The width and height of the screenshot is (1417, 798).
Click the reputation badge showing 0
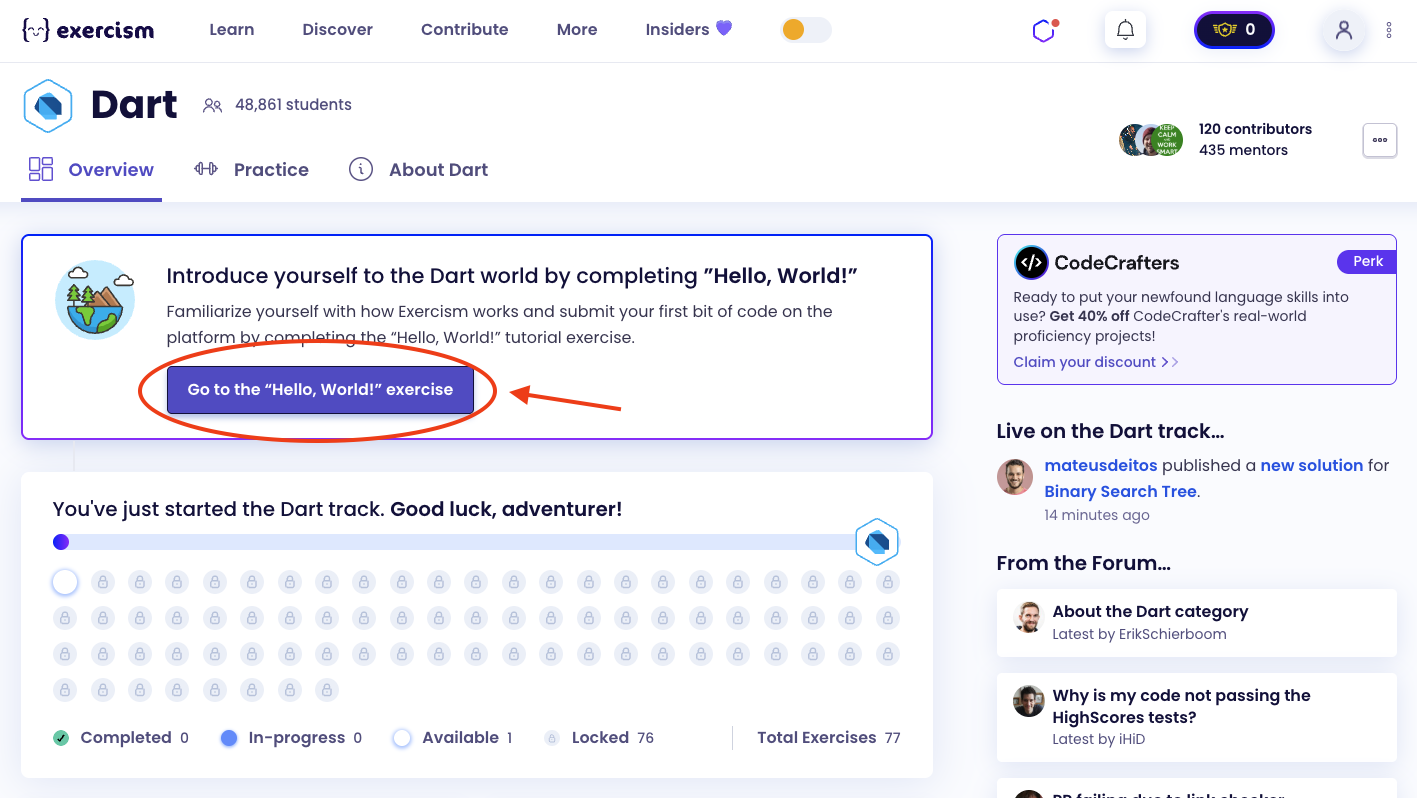(x=1234, y=30)
